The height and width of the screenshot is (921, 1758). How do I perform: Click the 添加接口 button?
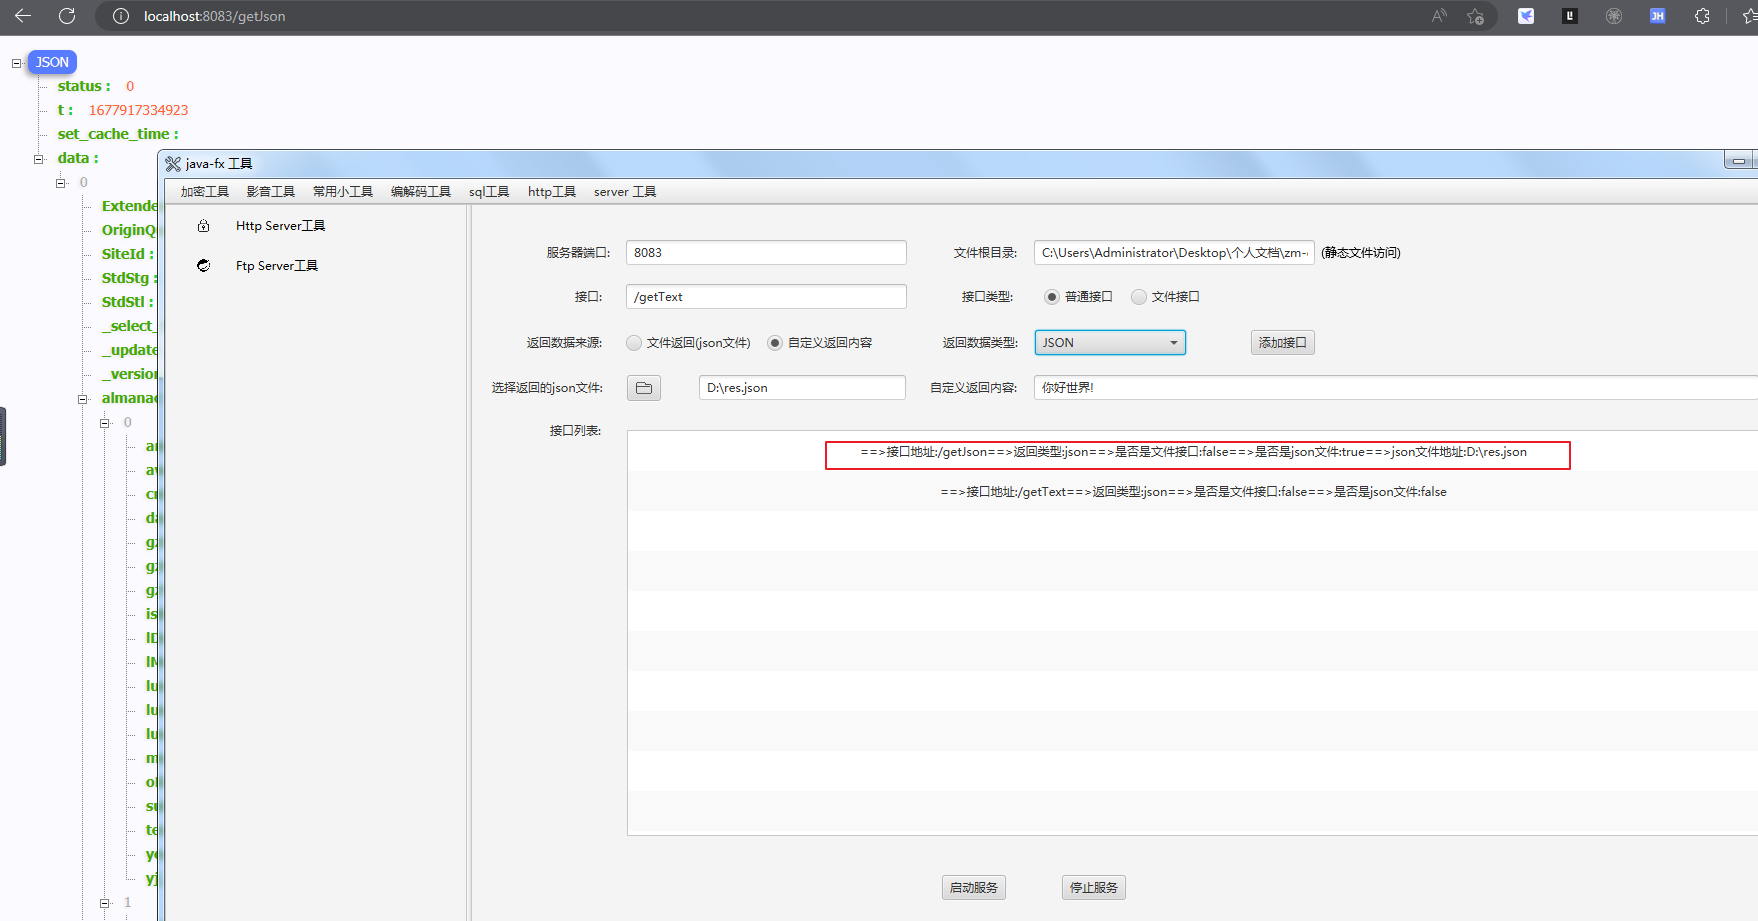[1282, 343]
